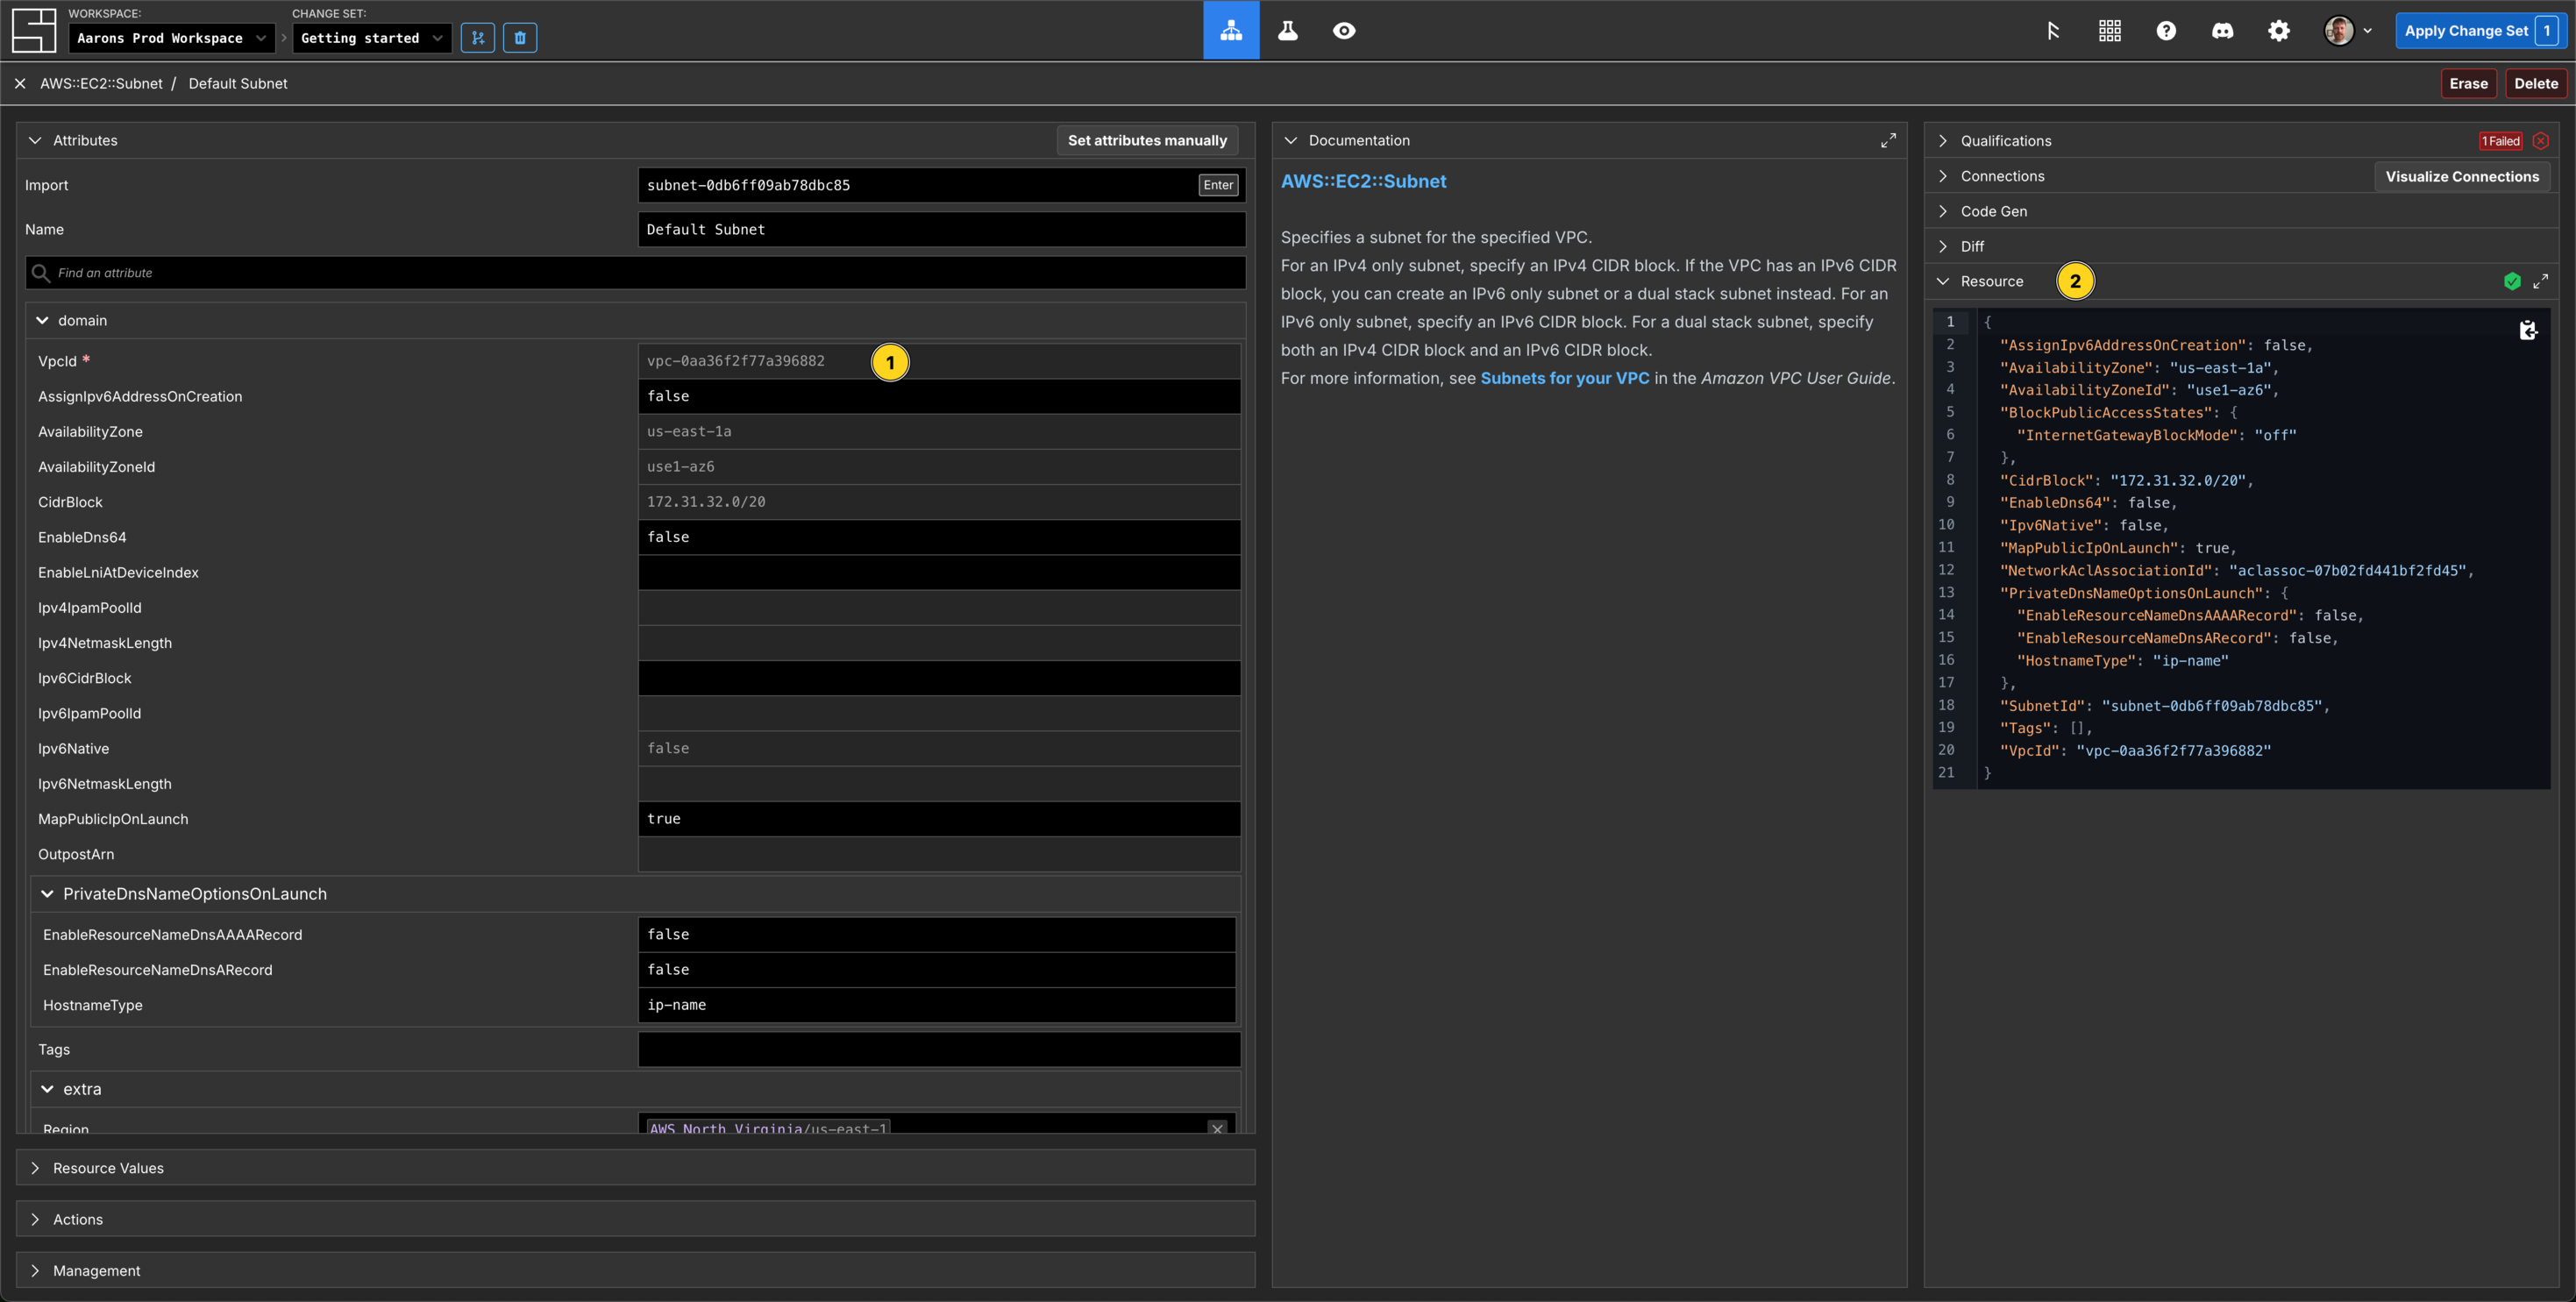Open the settings gear icon
Screen dimensions: 2576x1302
2279,31
